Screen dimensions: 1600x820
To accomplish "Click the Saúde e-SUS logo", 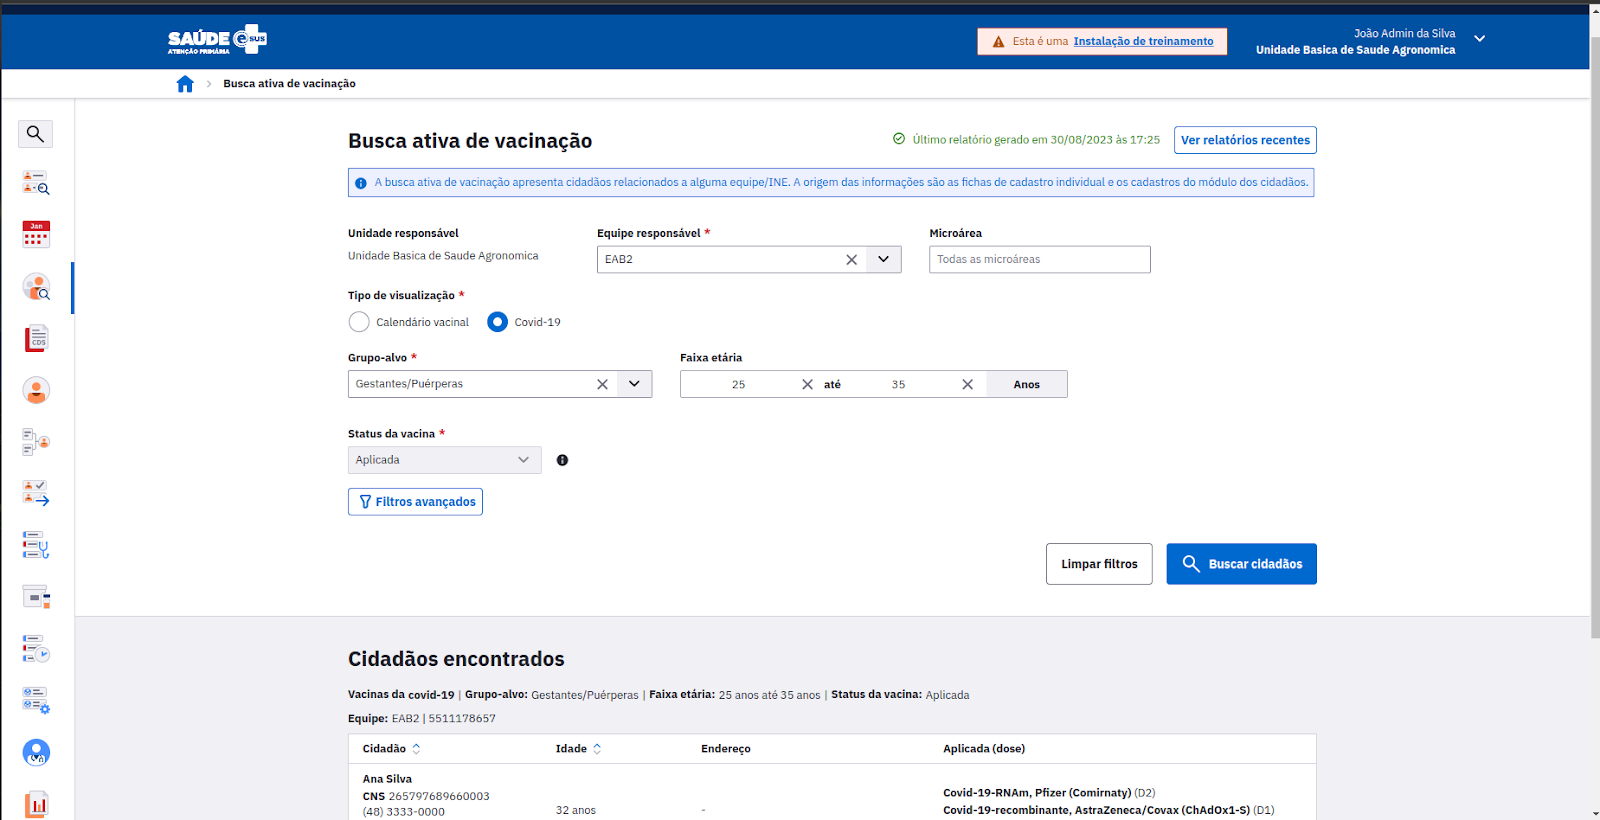I will (x=217, y=40).
